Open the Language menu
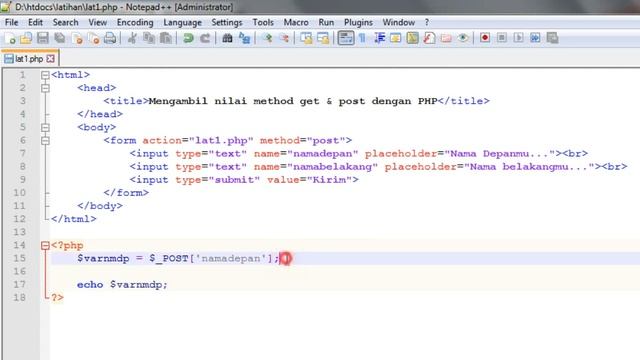The image size is (640, 360). (182, 22)
